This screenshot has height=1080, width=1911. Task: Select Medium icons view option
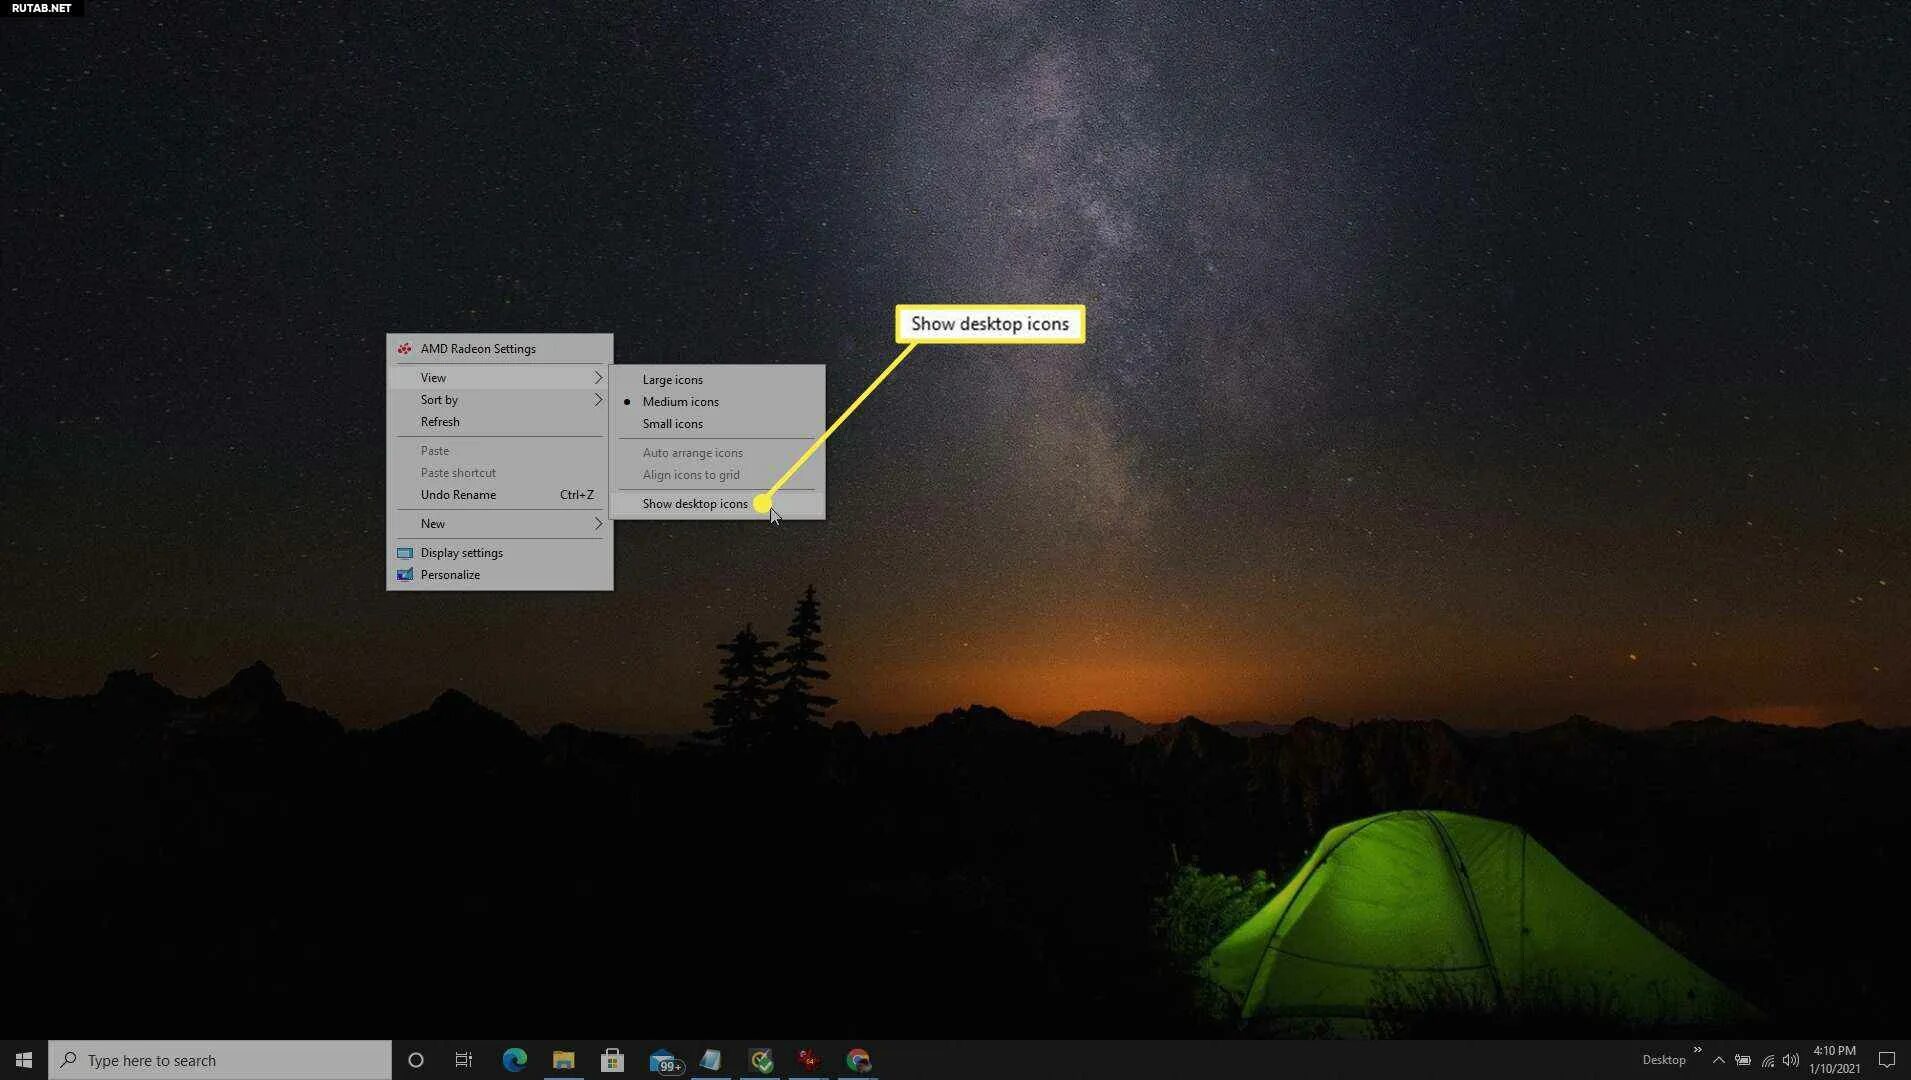point(717,402)
